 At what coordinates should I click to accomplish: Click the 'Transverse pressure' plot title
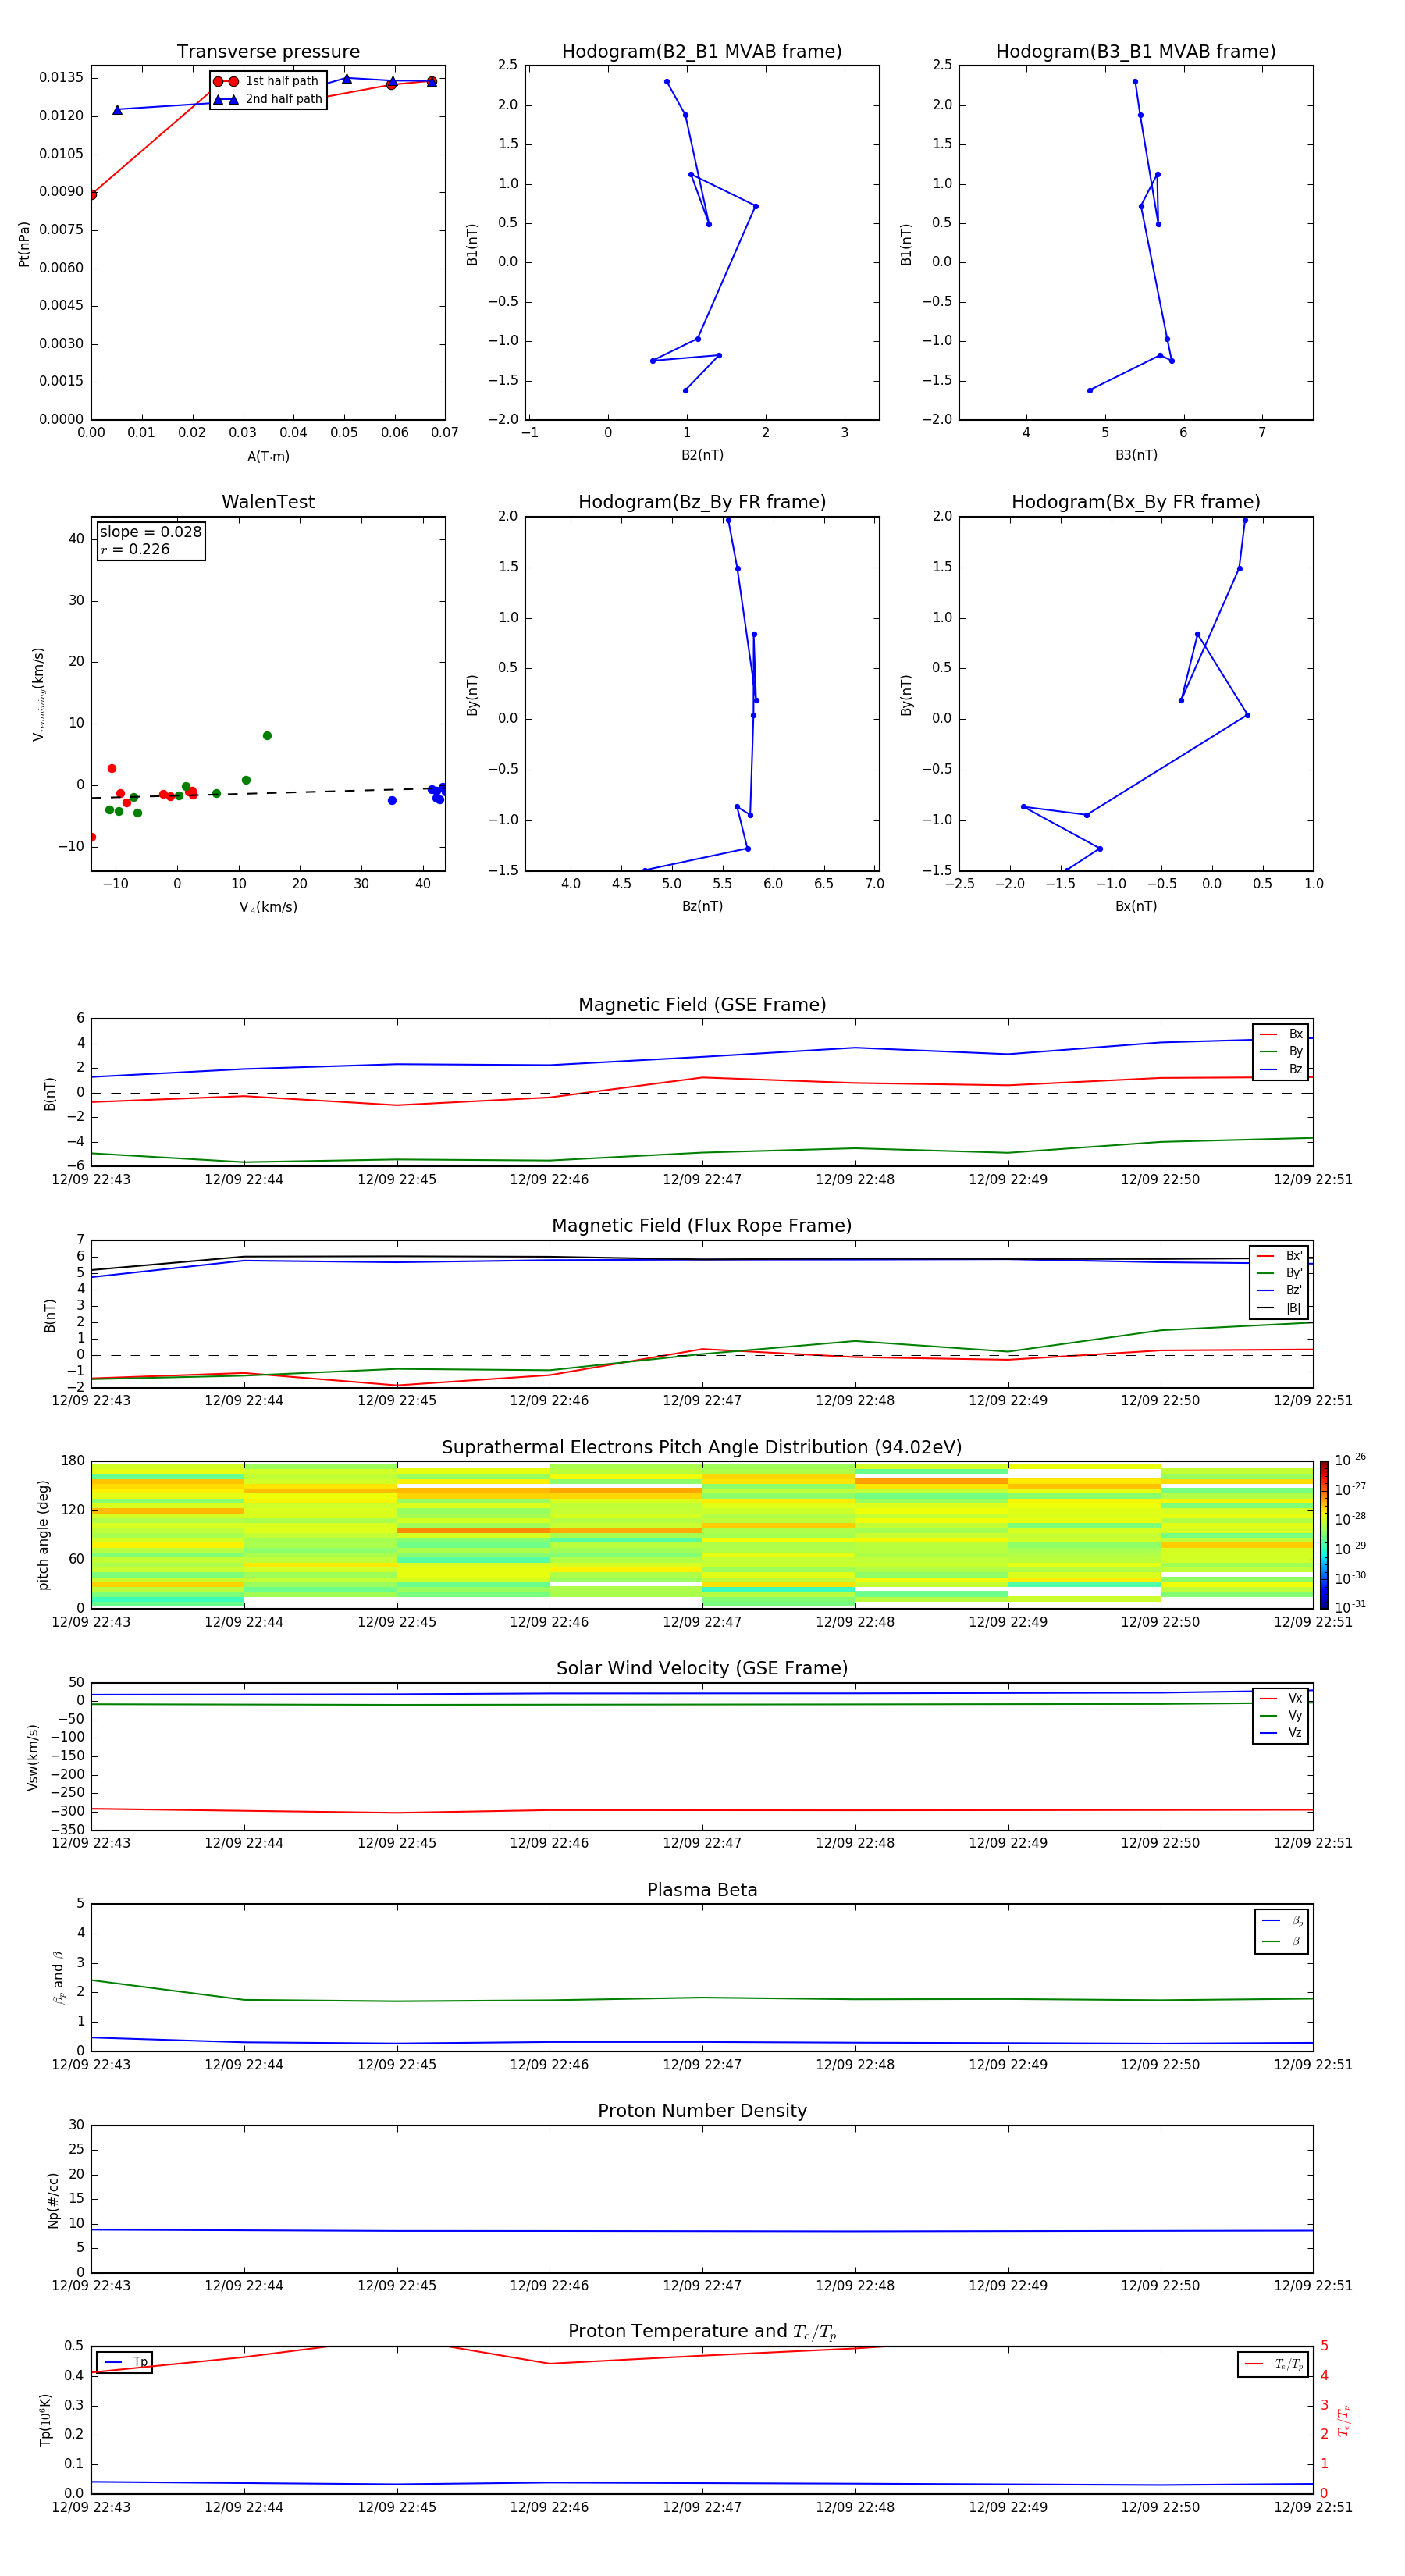[268, 51]
